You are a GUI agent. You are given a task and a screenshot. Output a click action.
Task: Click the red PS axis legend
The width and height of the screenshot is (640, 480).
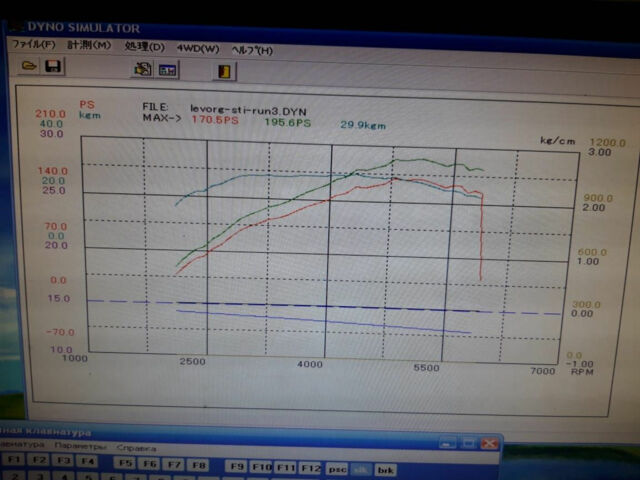click(87, 105)
